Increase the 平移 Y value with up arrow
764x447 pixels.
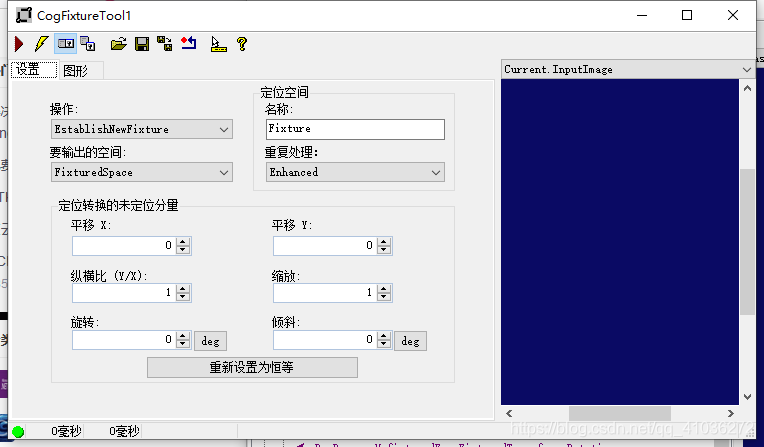384,242
